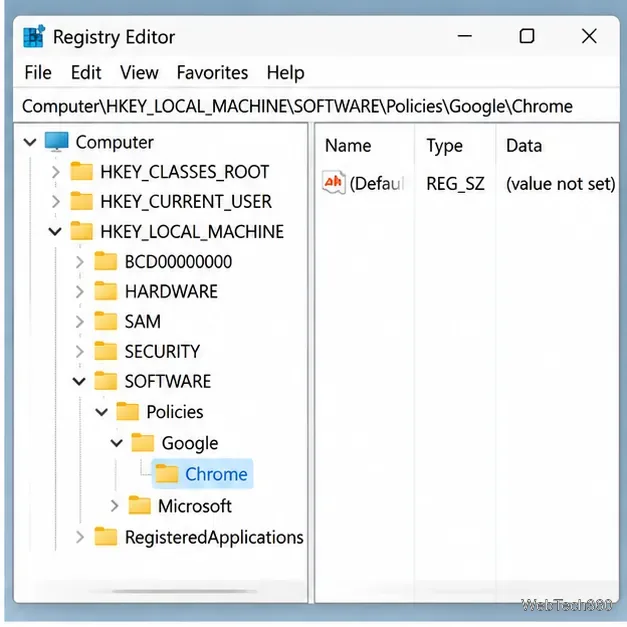Select the Chrome key label
627x627 pixels.
216,474
